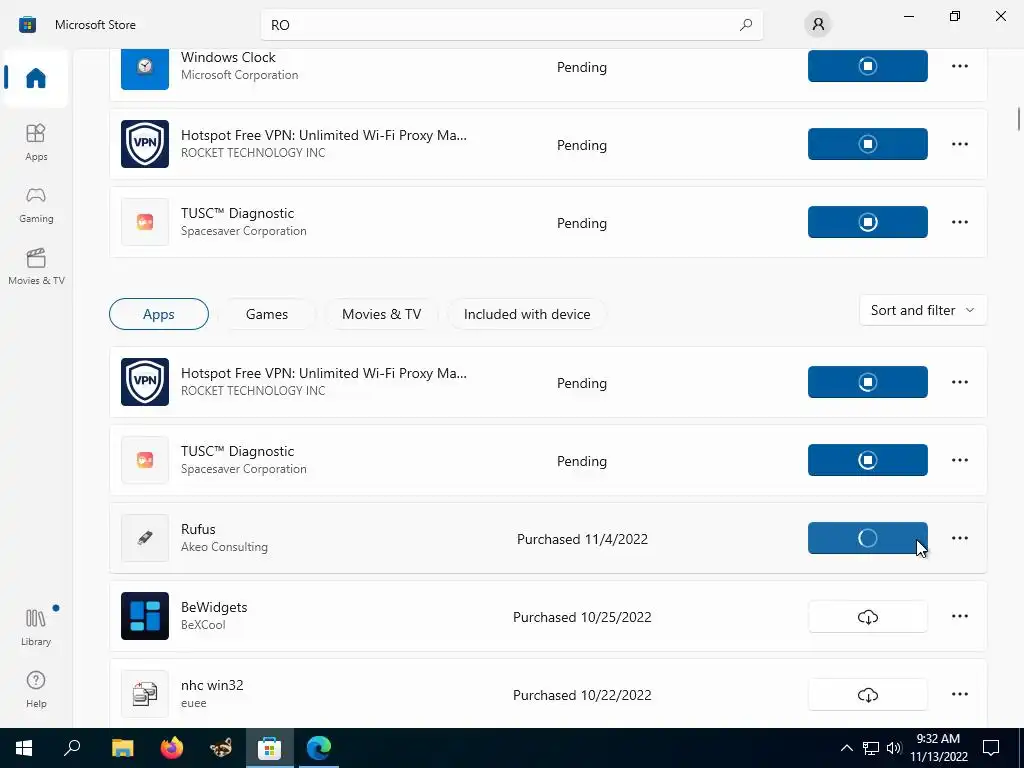
Task: Click Akeo Consulting publisher text
Action: [x=224, y=547]
